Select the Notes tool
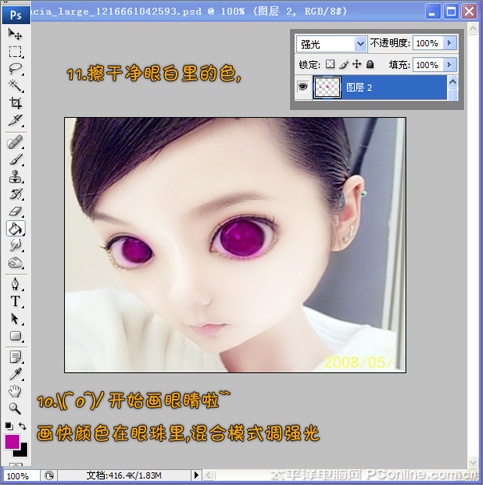The height and width of the screenshot is (485, 483). click(15, 357)
